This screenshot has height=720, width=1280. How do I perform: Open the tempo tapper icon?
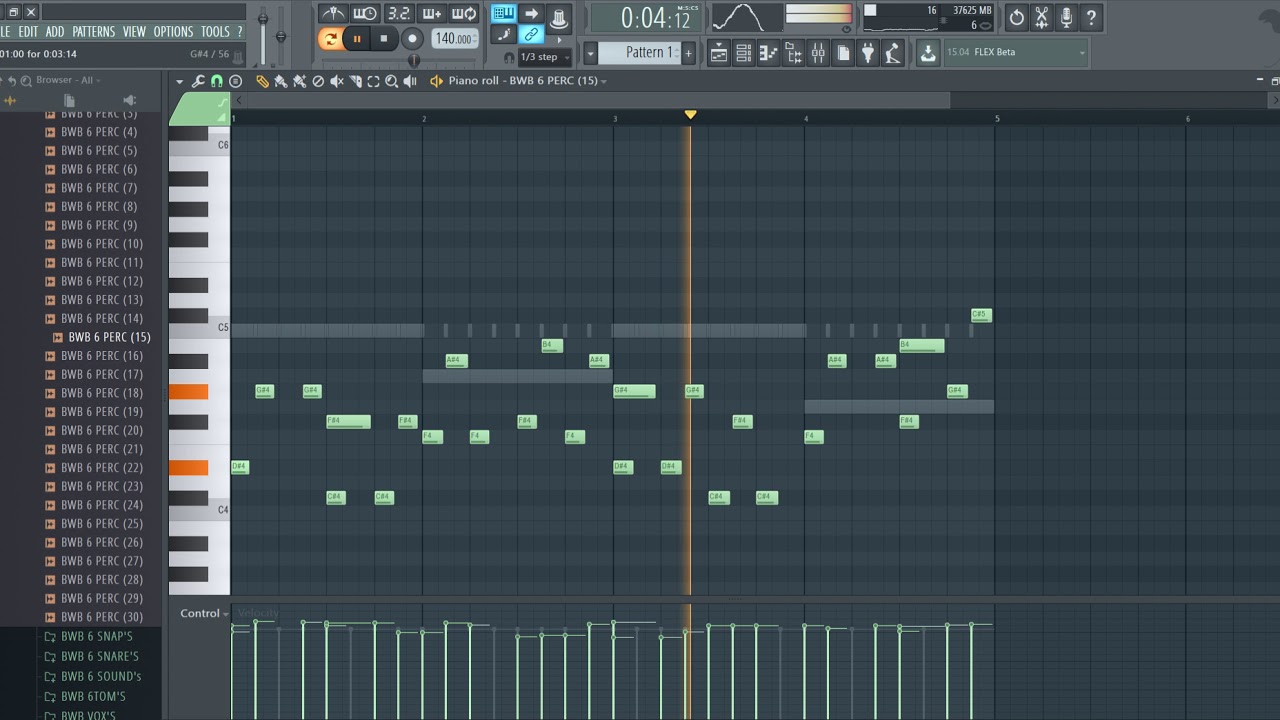click(x=892, y=53)
